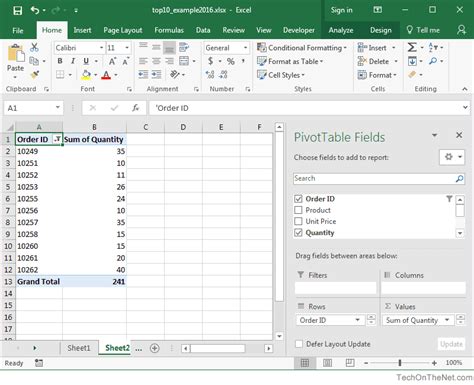Open the Analyze ribbon tab

click(341, 30)
